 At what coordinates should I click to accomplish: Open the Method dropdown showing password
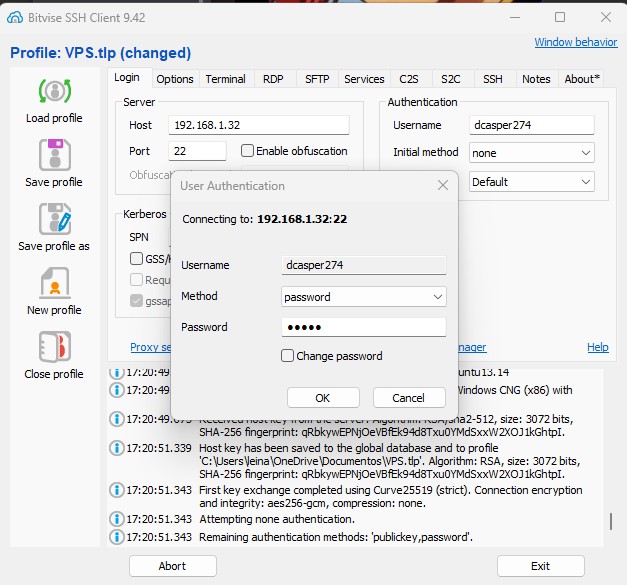(364, 297)
